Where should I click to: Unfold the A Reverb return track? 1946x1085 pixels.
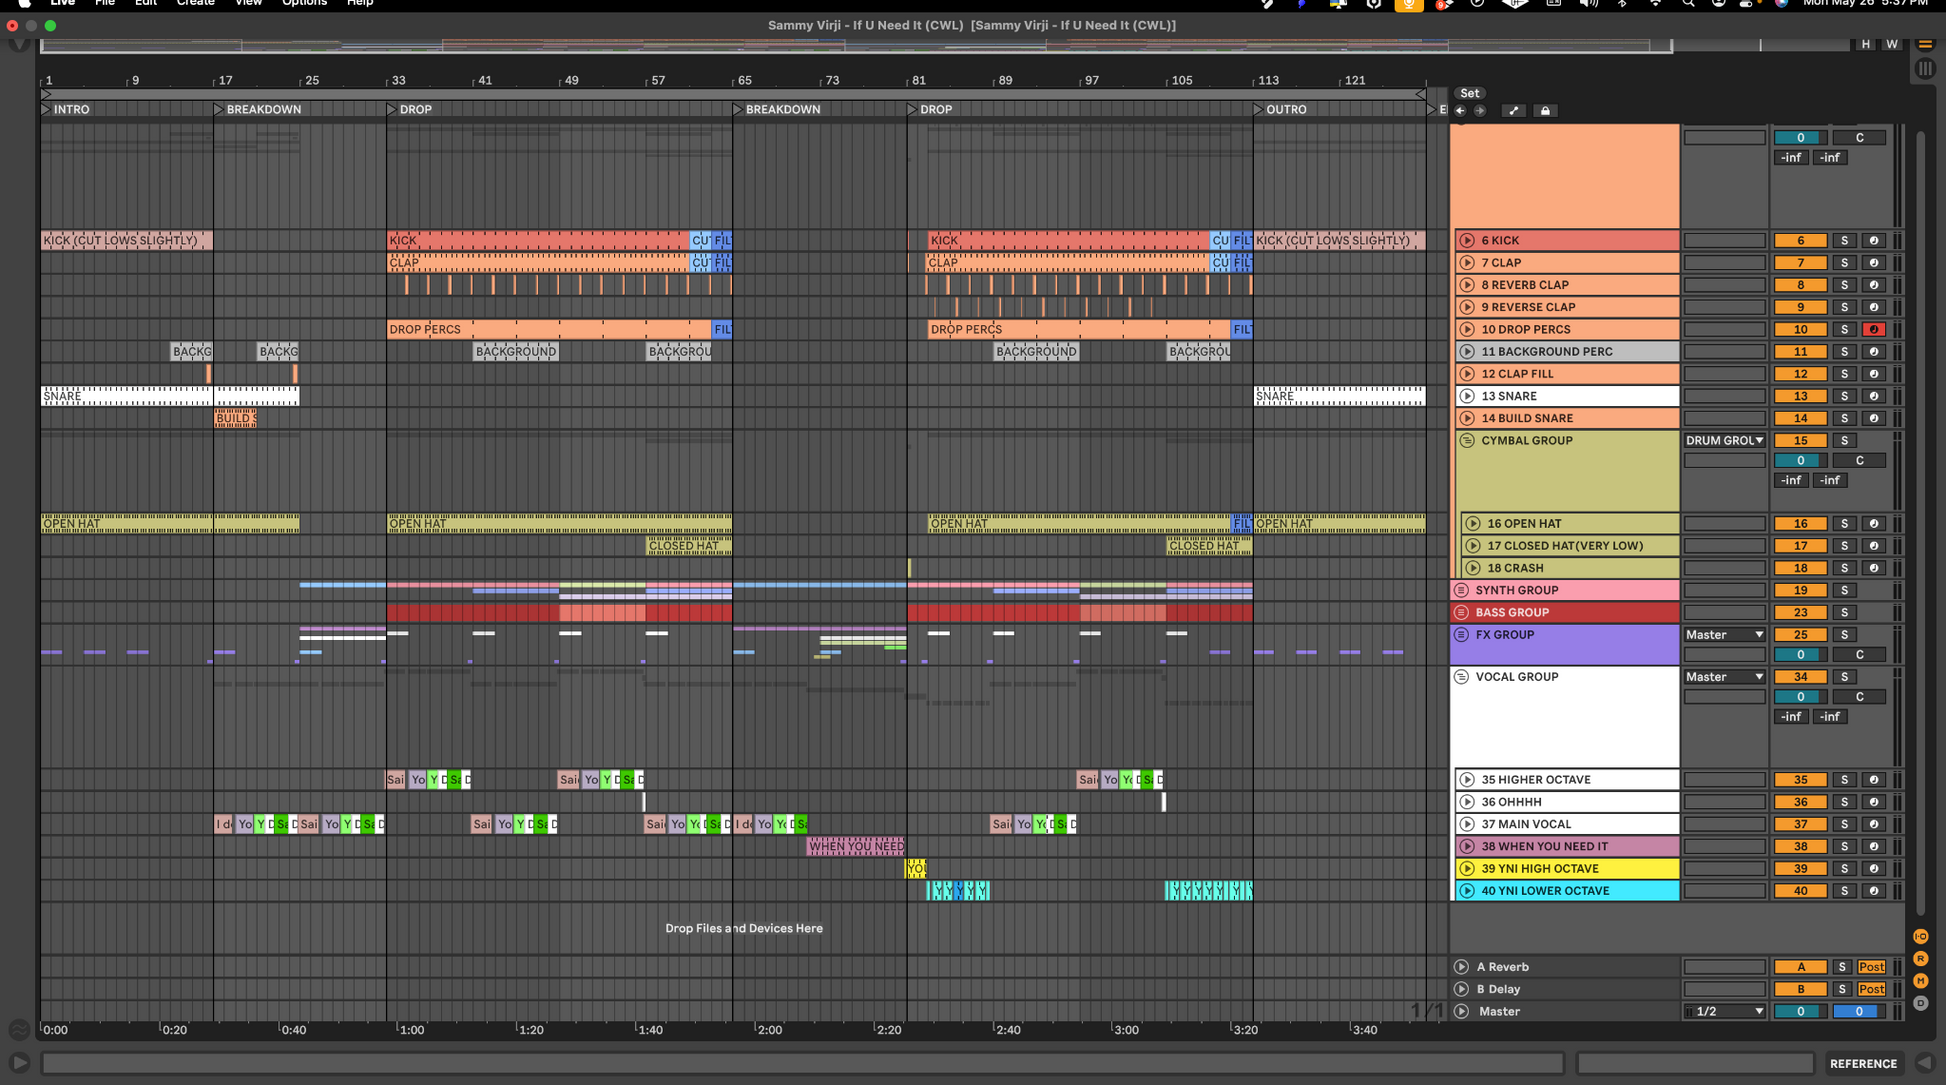point(1461,967)
